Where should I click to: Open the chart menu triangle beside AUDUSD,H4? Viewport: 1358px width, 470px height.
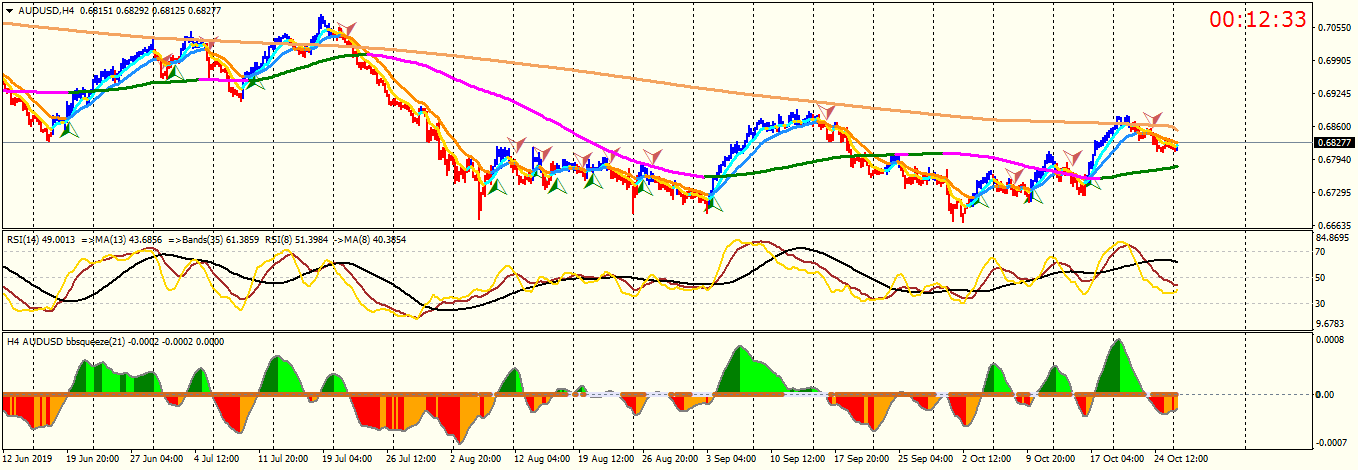click(x=9, y=10)
